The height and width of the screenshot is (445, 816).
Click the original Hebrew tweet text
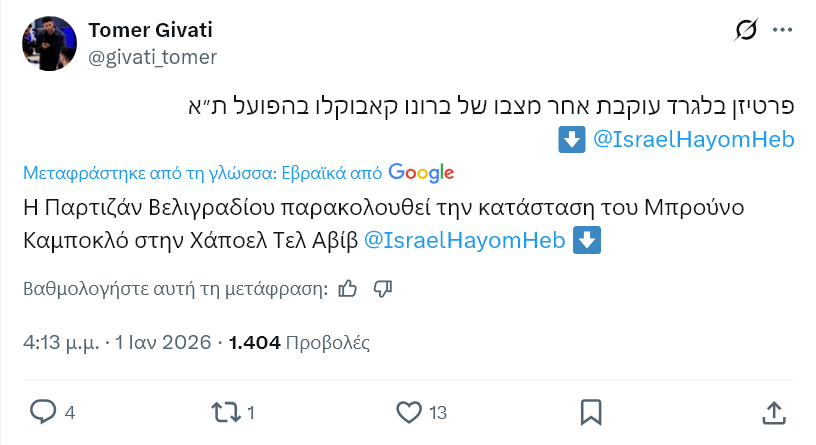tap(490, 104)
